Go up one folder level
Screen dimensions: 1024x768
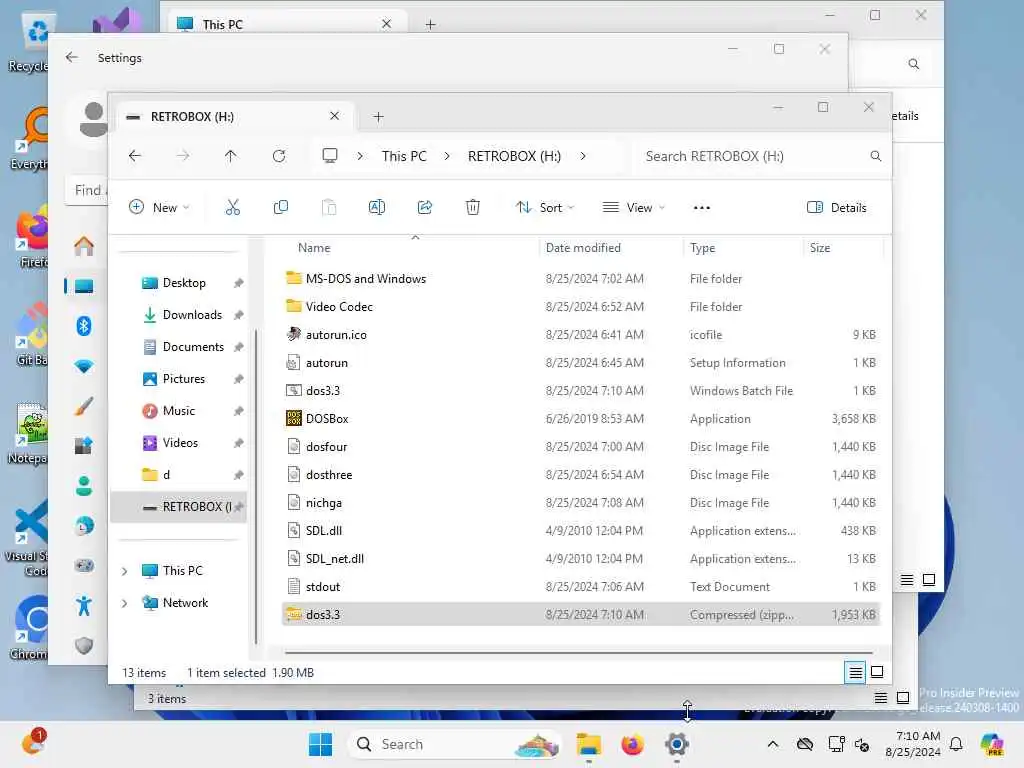coord(231,156)
